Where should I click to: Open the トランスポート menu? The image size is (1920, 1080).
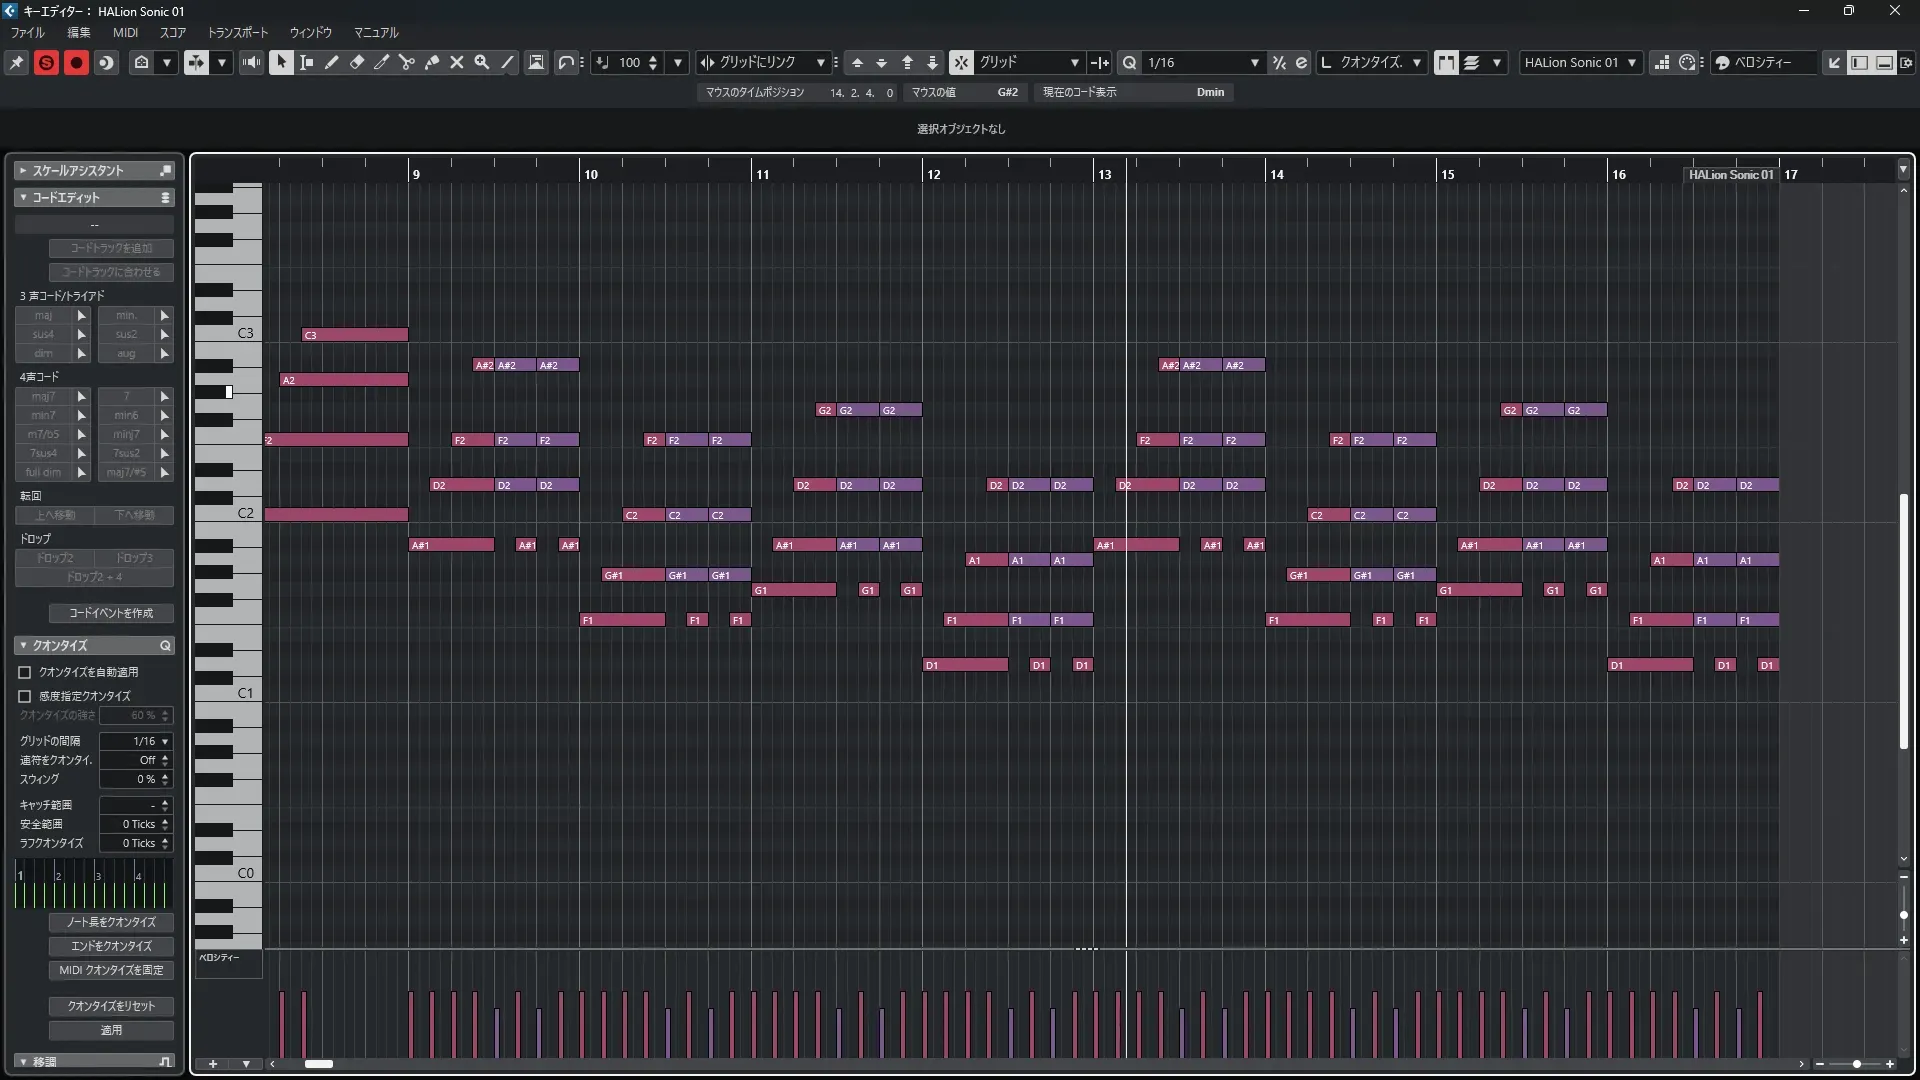click(237, 32)
